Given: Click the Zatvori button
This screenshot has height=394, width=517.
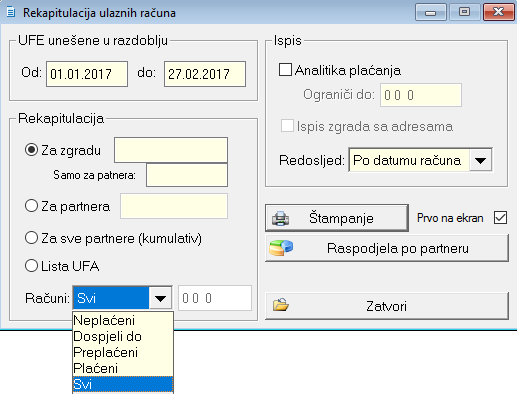Looking at the screenshot, I should click(387, 306).
